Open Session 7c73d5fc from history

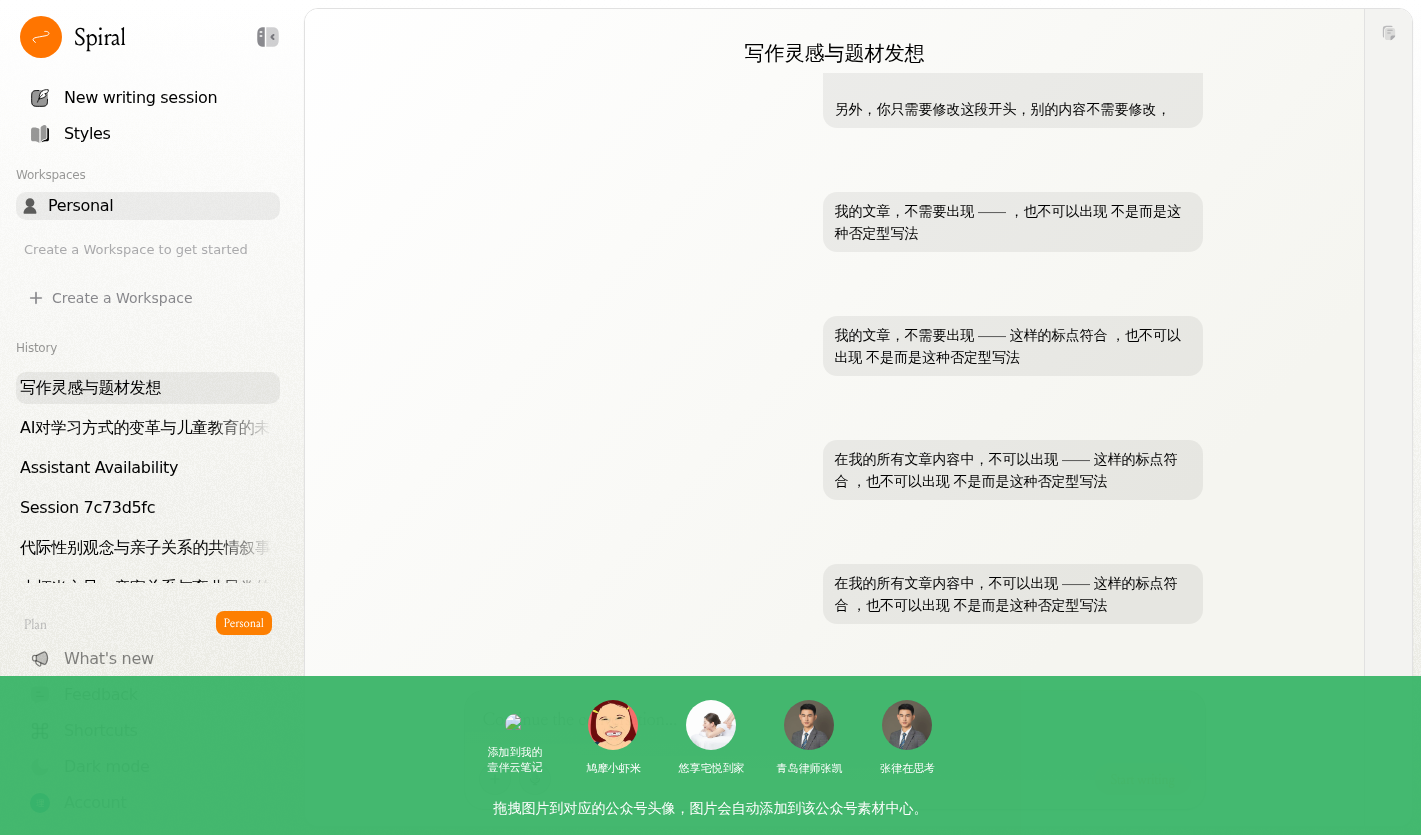(88, 508)
